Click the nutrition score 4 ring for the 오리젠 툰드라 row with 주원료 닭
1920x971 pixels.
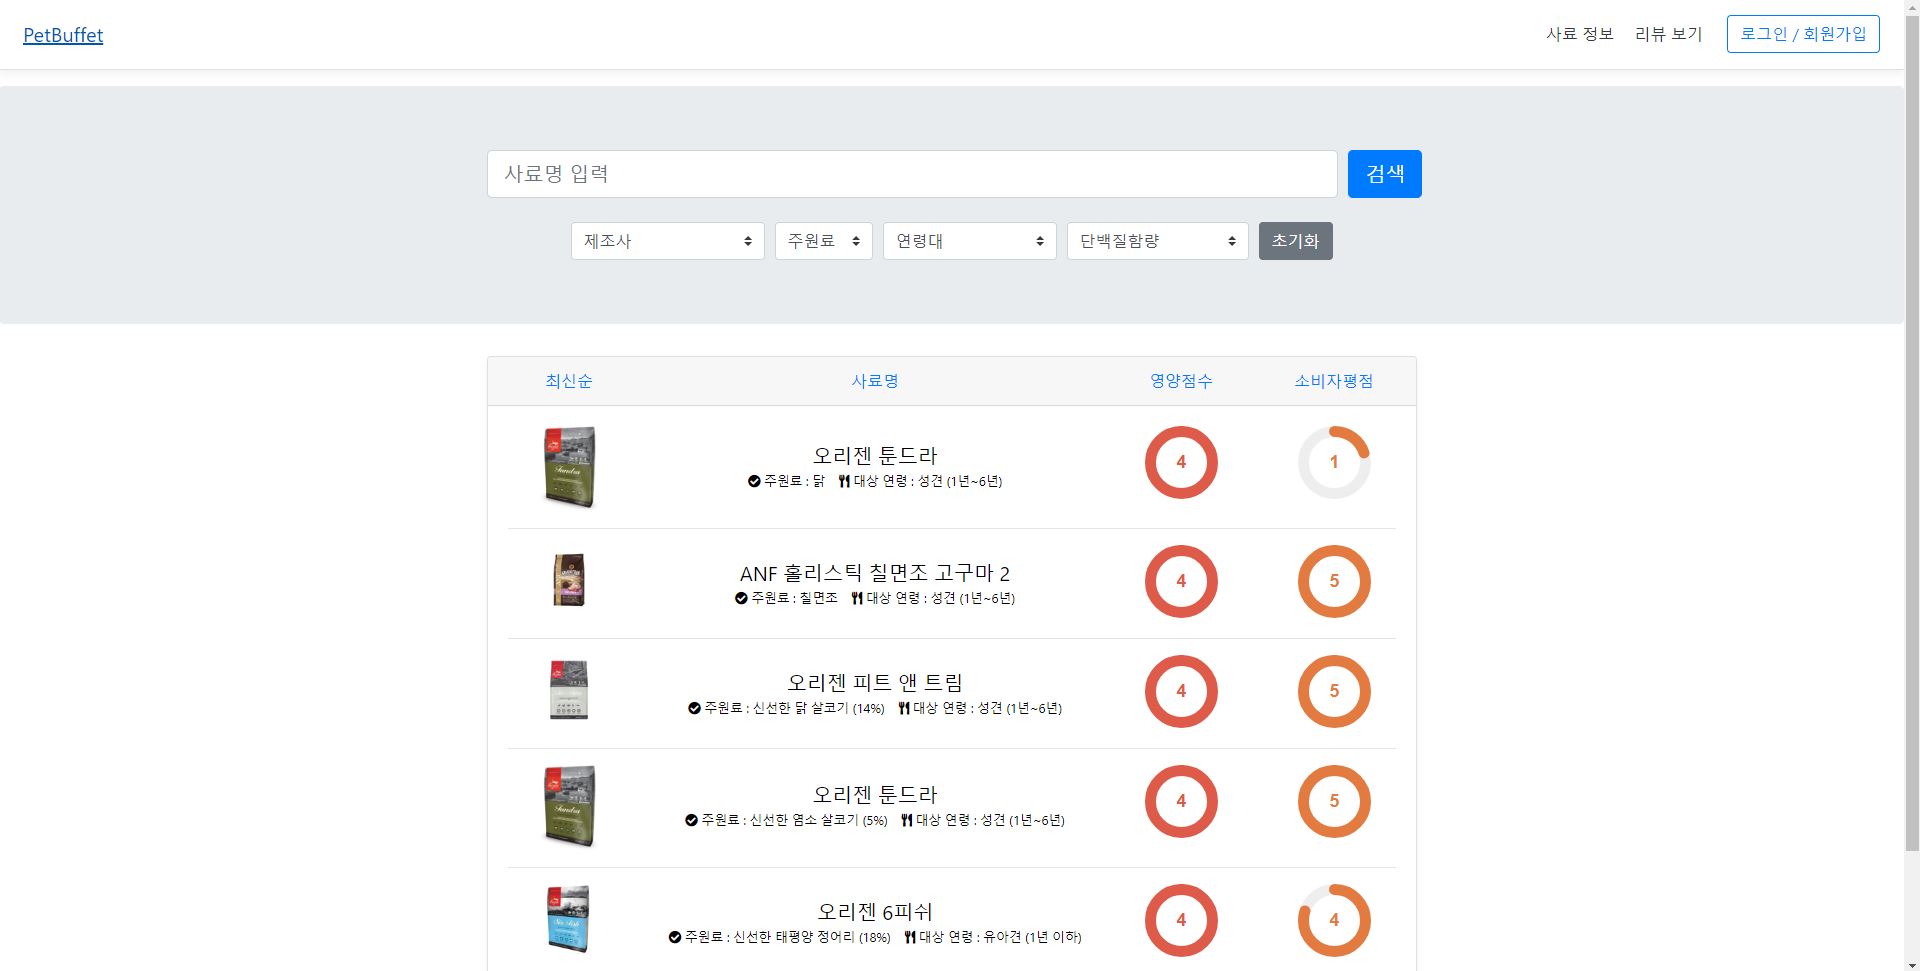[x=1181, y=462]
